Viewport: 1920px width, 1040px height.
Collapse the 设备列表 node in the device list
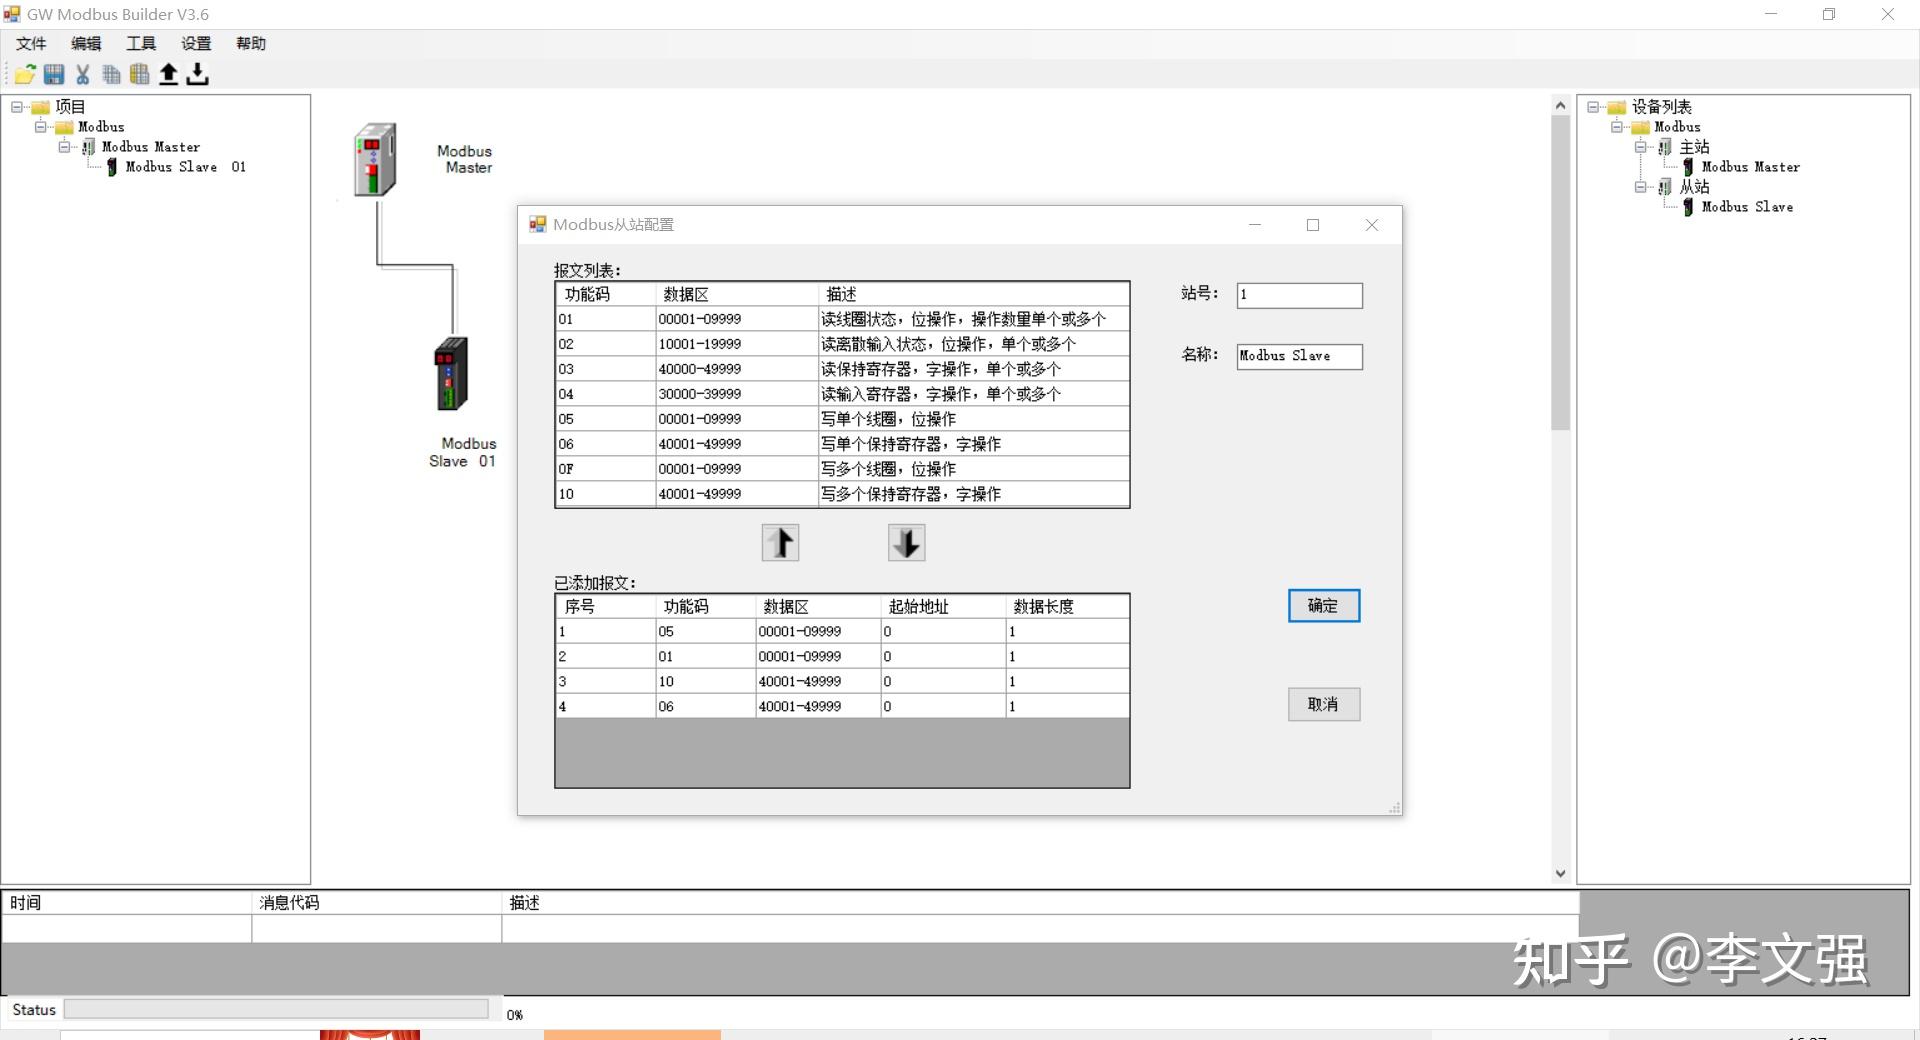coord(1593,106)
